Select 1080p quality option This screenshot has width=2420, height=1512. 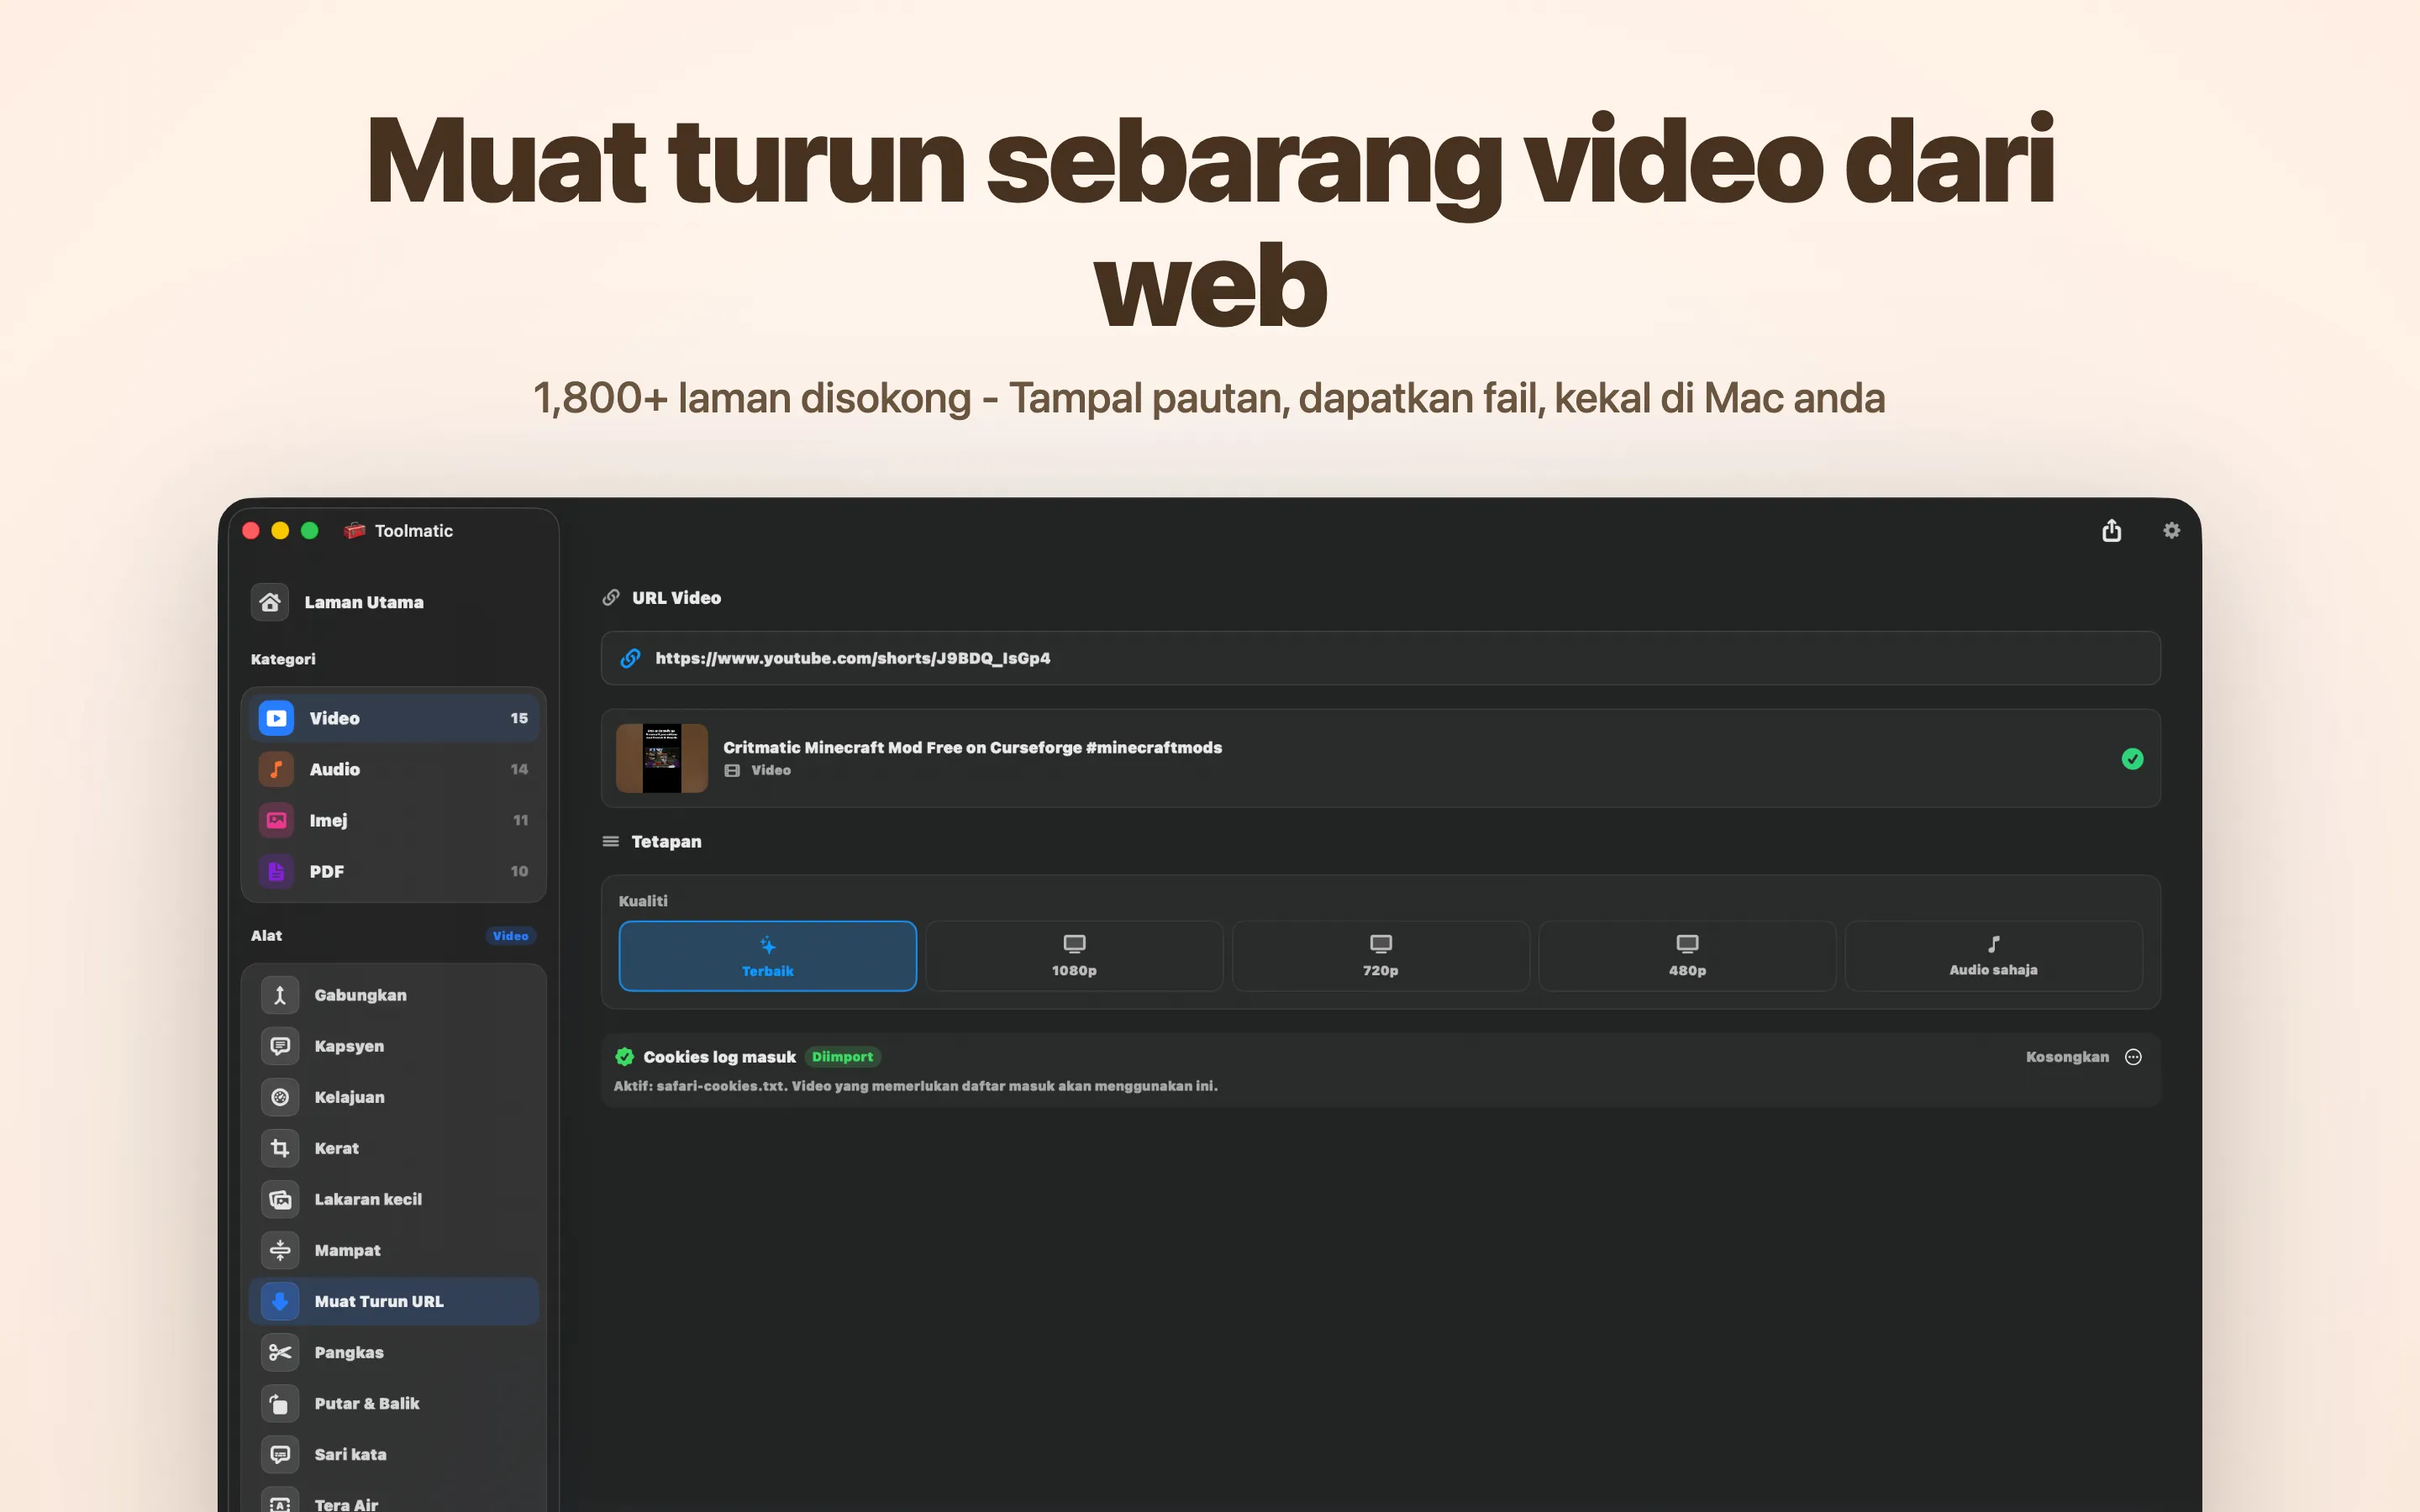coord(1074,956)
